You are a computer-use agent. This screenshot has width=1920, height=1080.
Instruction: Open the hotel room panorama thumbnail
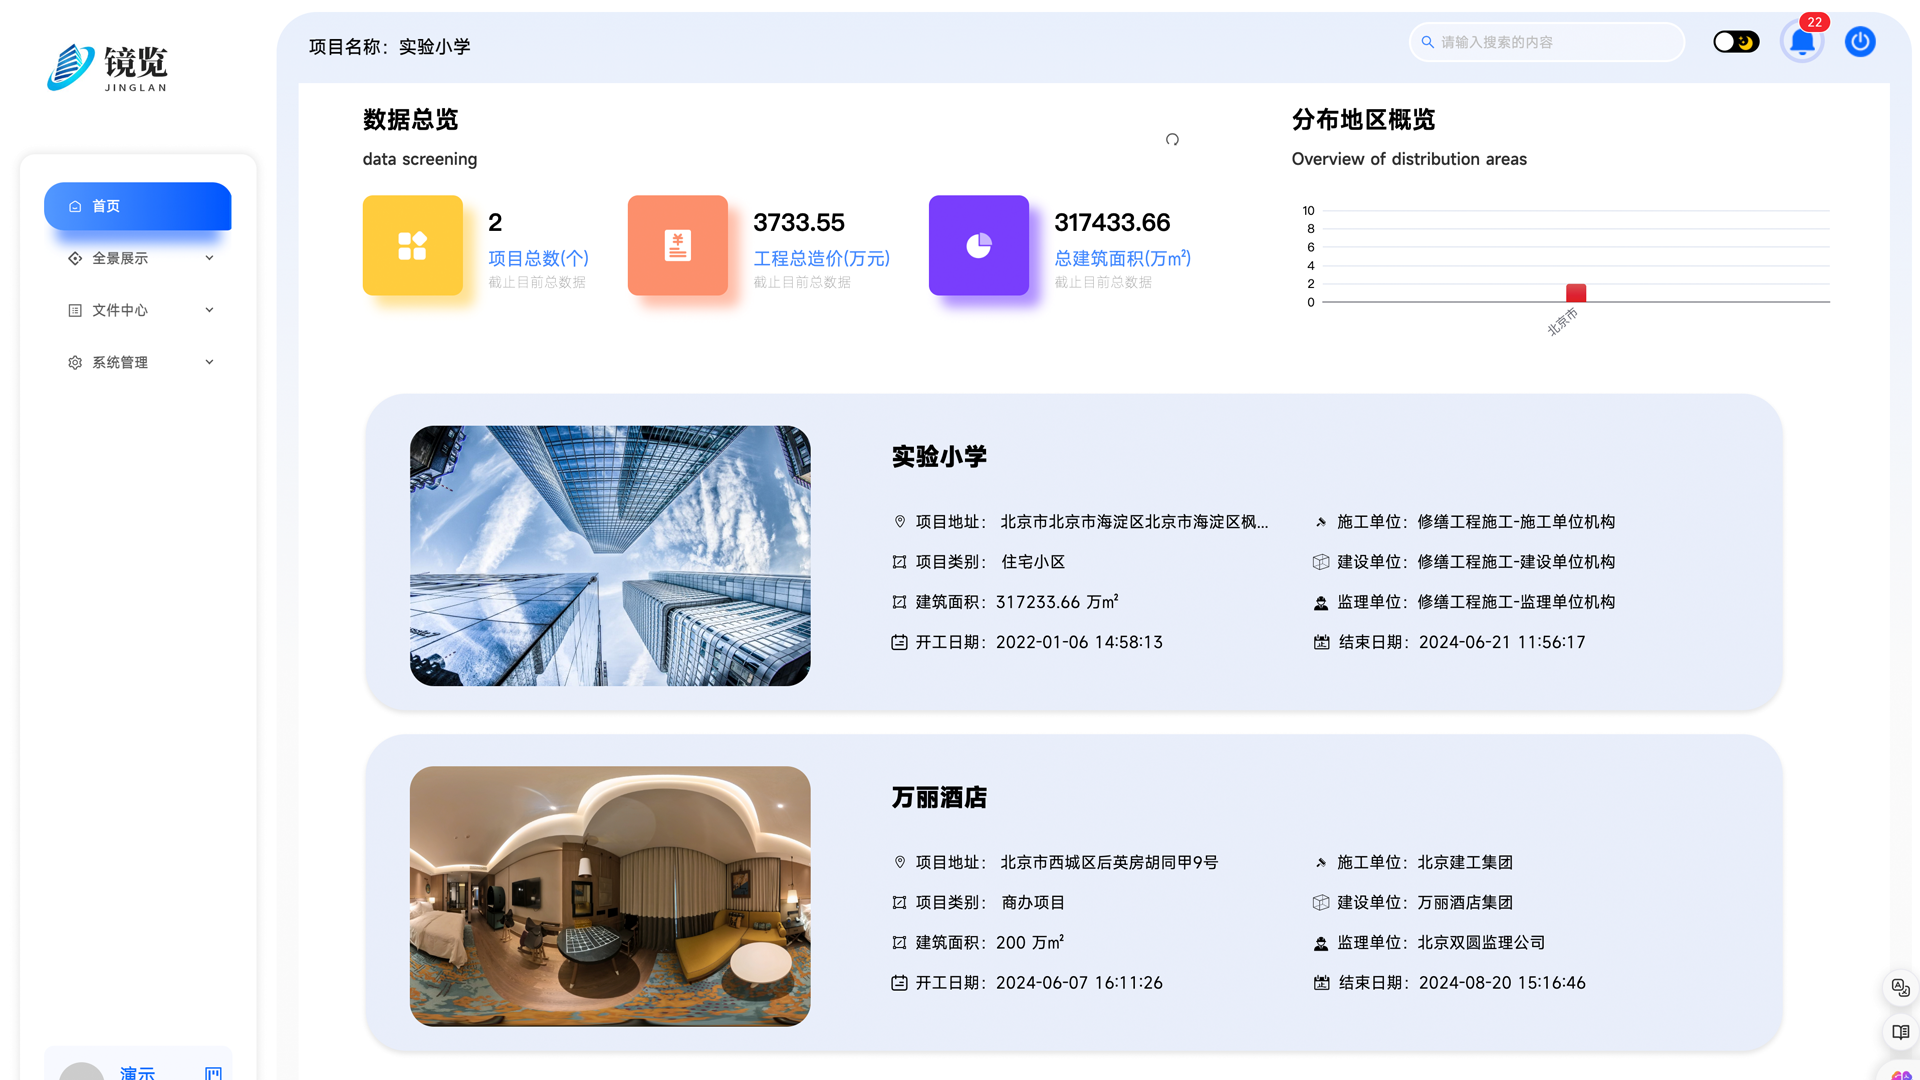[610, 896]
